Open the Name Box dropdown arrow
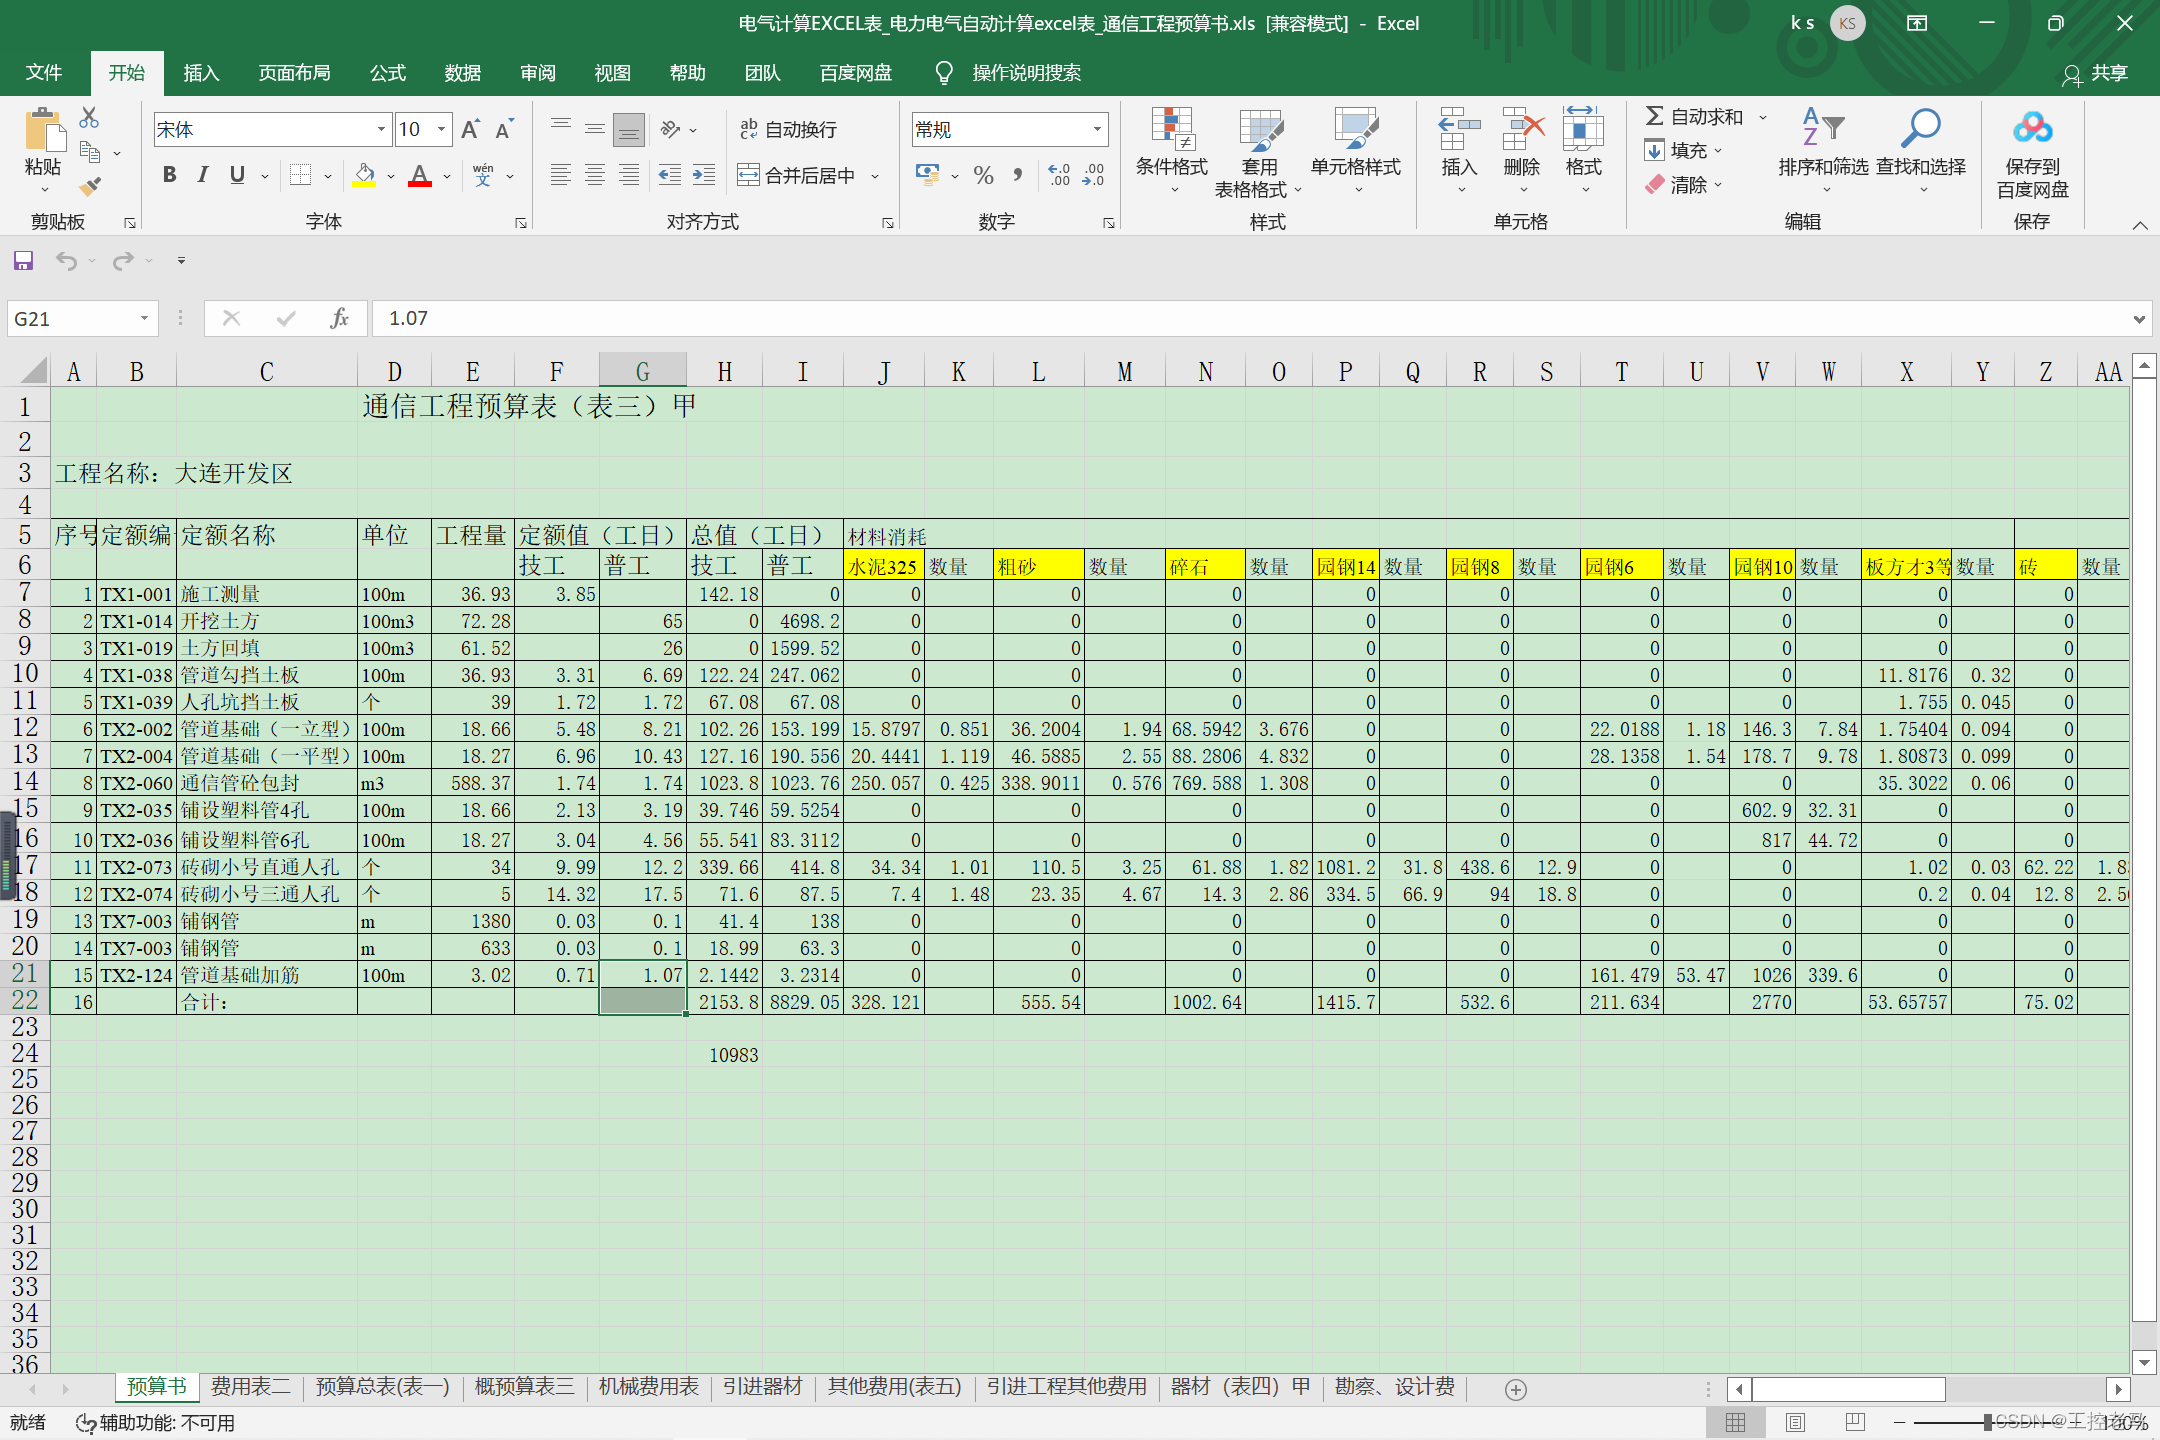Screen dimensions: 2160x1440 point(144,319)
